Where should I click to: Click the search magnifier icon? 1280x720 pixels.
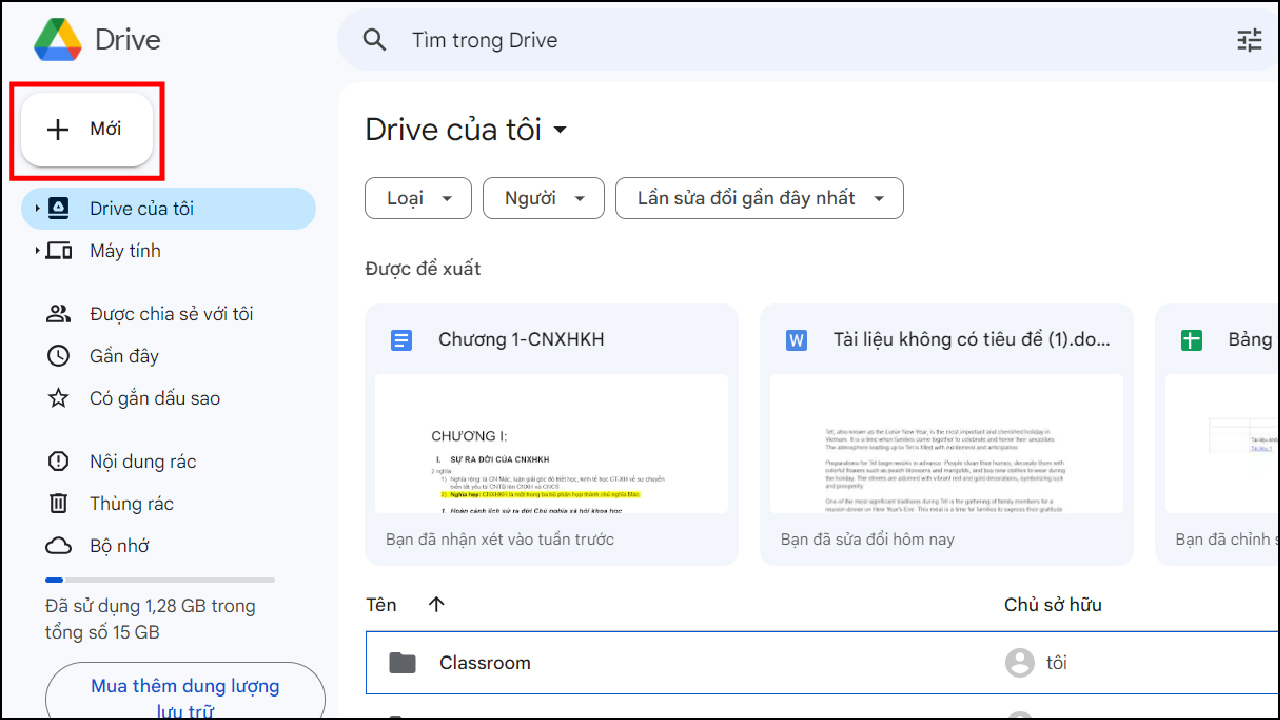point(375,40)
